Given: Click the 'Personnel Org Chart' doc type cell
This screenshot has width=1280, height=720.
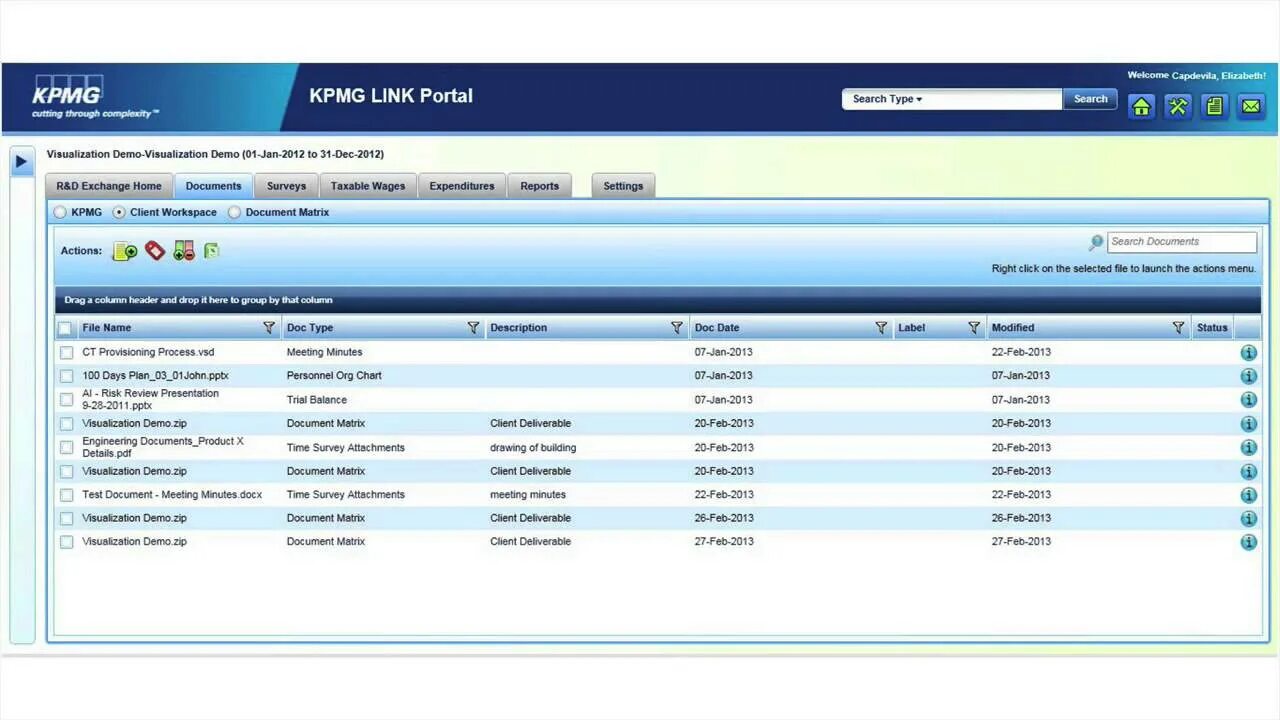Looking at the screenshot, I should pyautogui.click(x=334, y=376).
